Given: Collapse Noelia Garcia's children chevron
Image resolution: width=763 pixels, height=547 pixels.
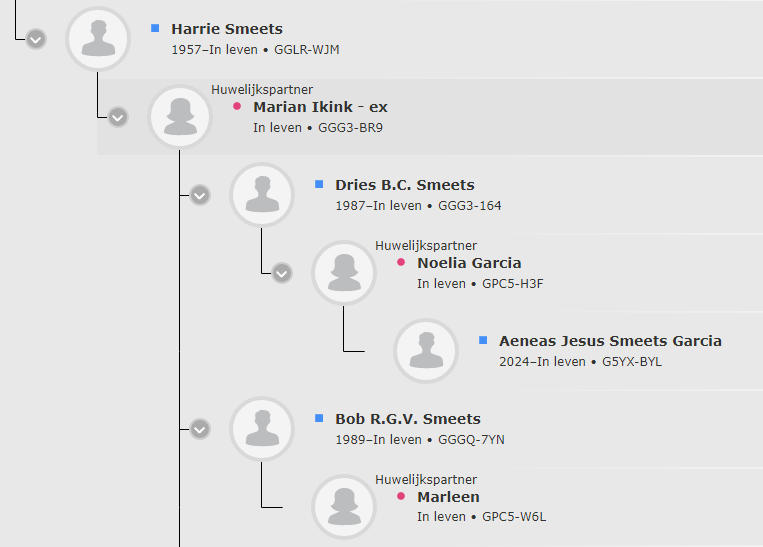Looking at the screenshot, I should click(282, 273).
